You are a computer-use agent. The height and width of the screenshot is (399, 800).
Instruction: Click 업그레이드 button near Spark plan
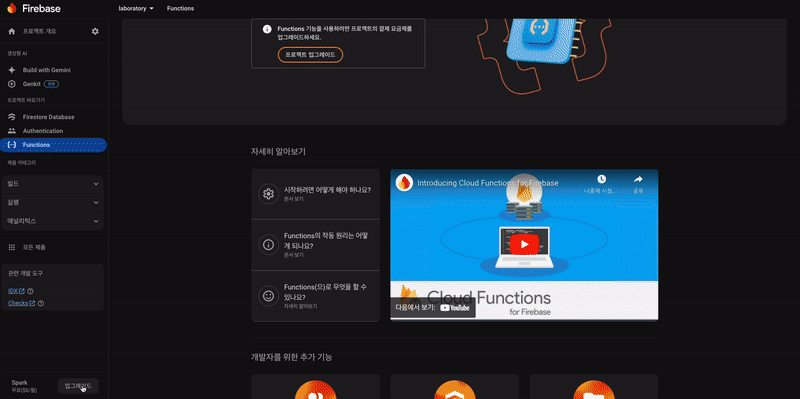point(78,386)
